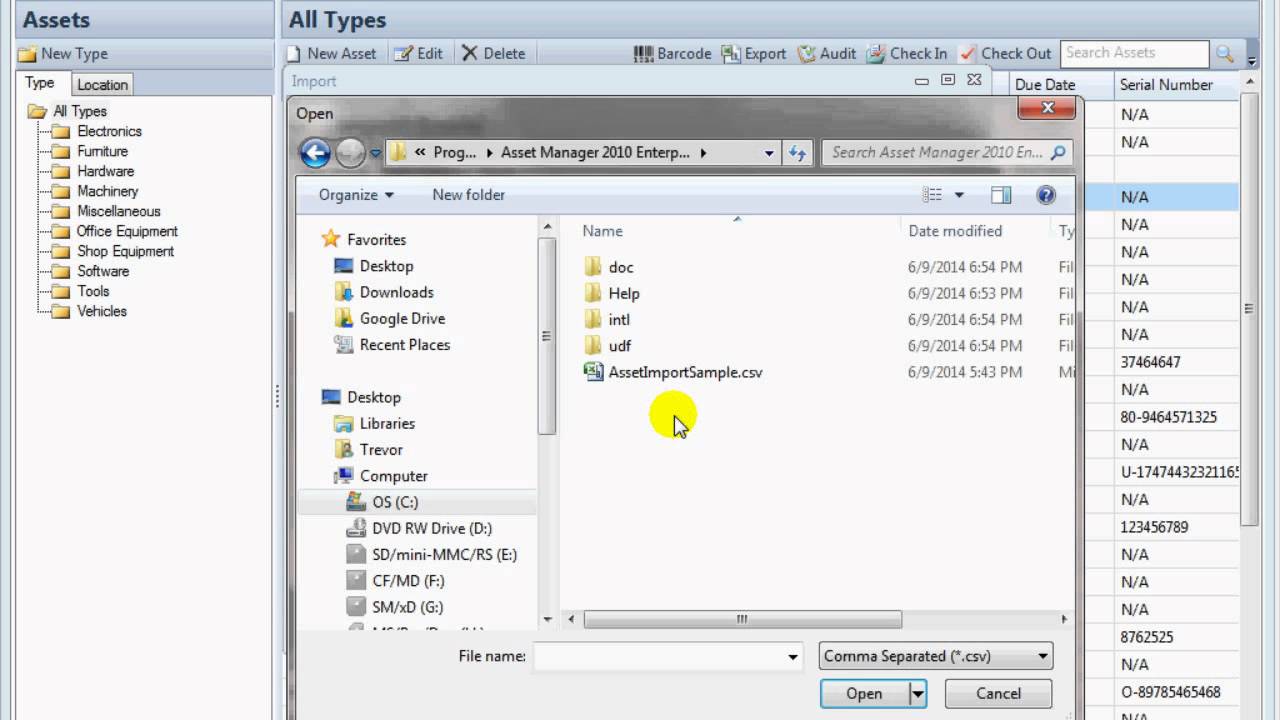Open the Comma Separated file type dropdown
This screenshot has width=1280, height=720.
936,657
